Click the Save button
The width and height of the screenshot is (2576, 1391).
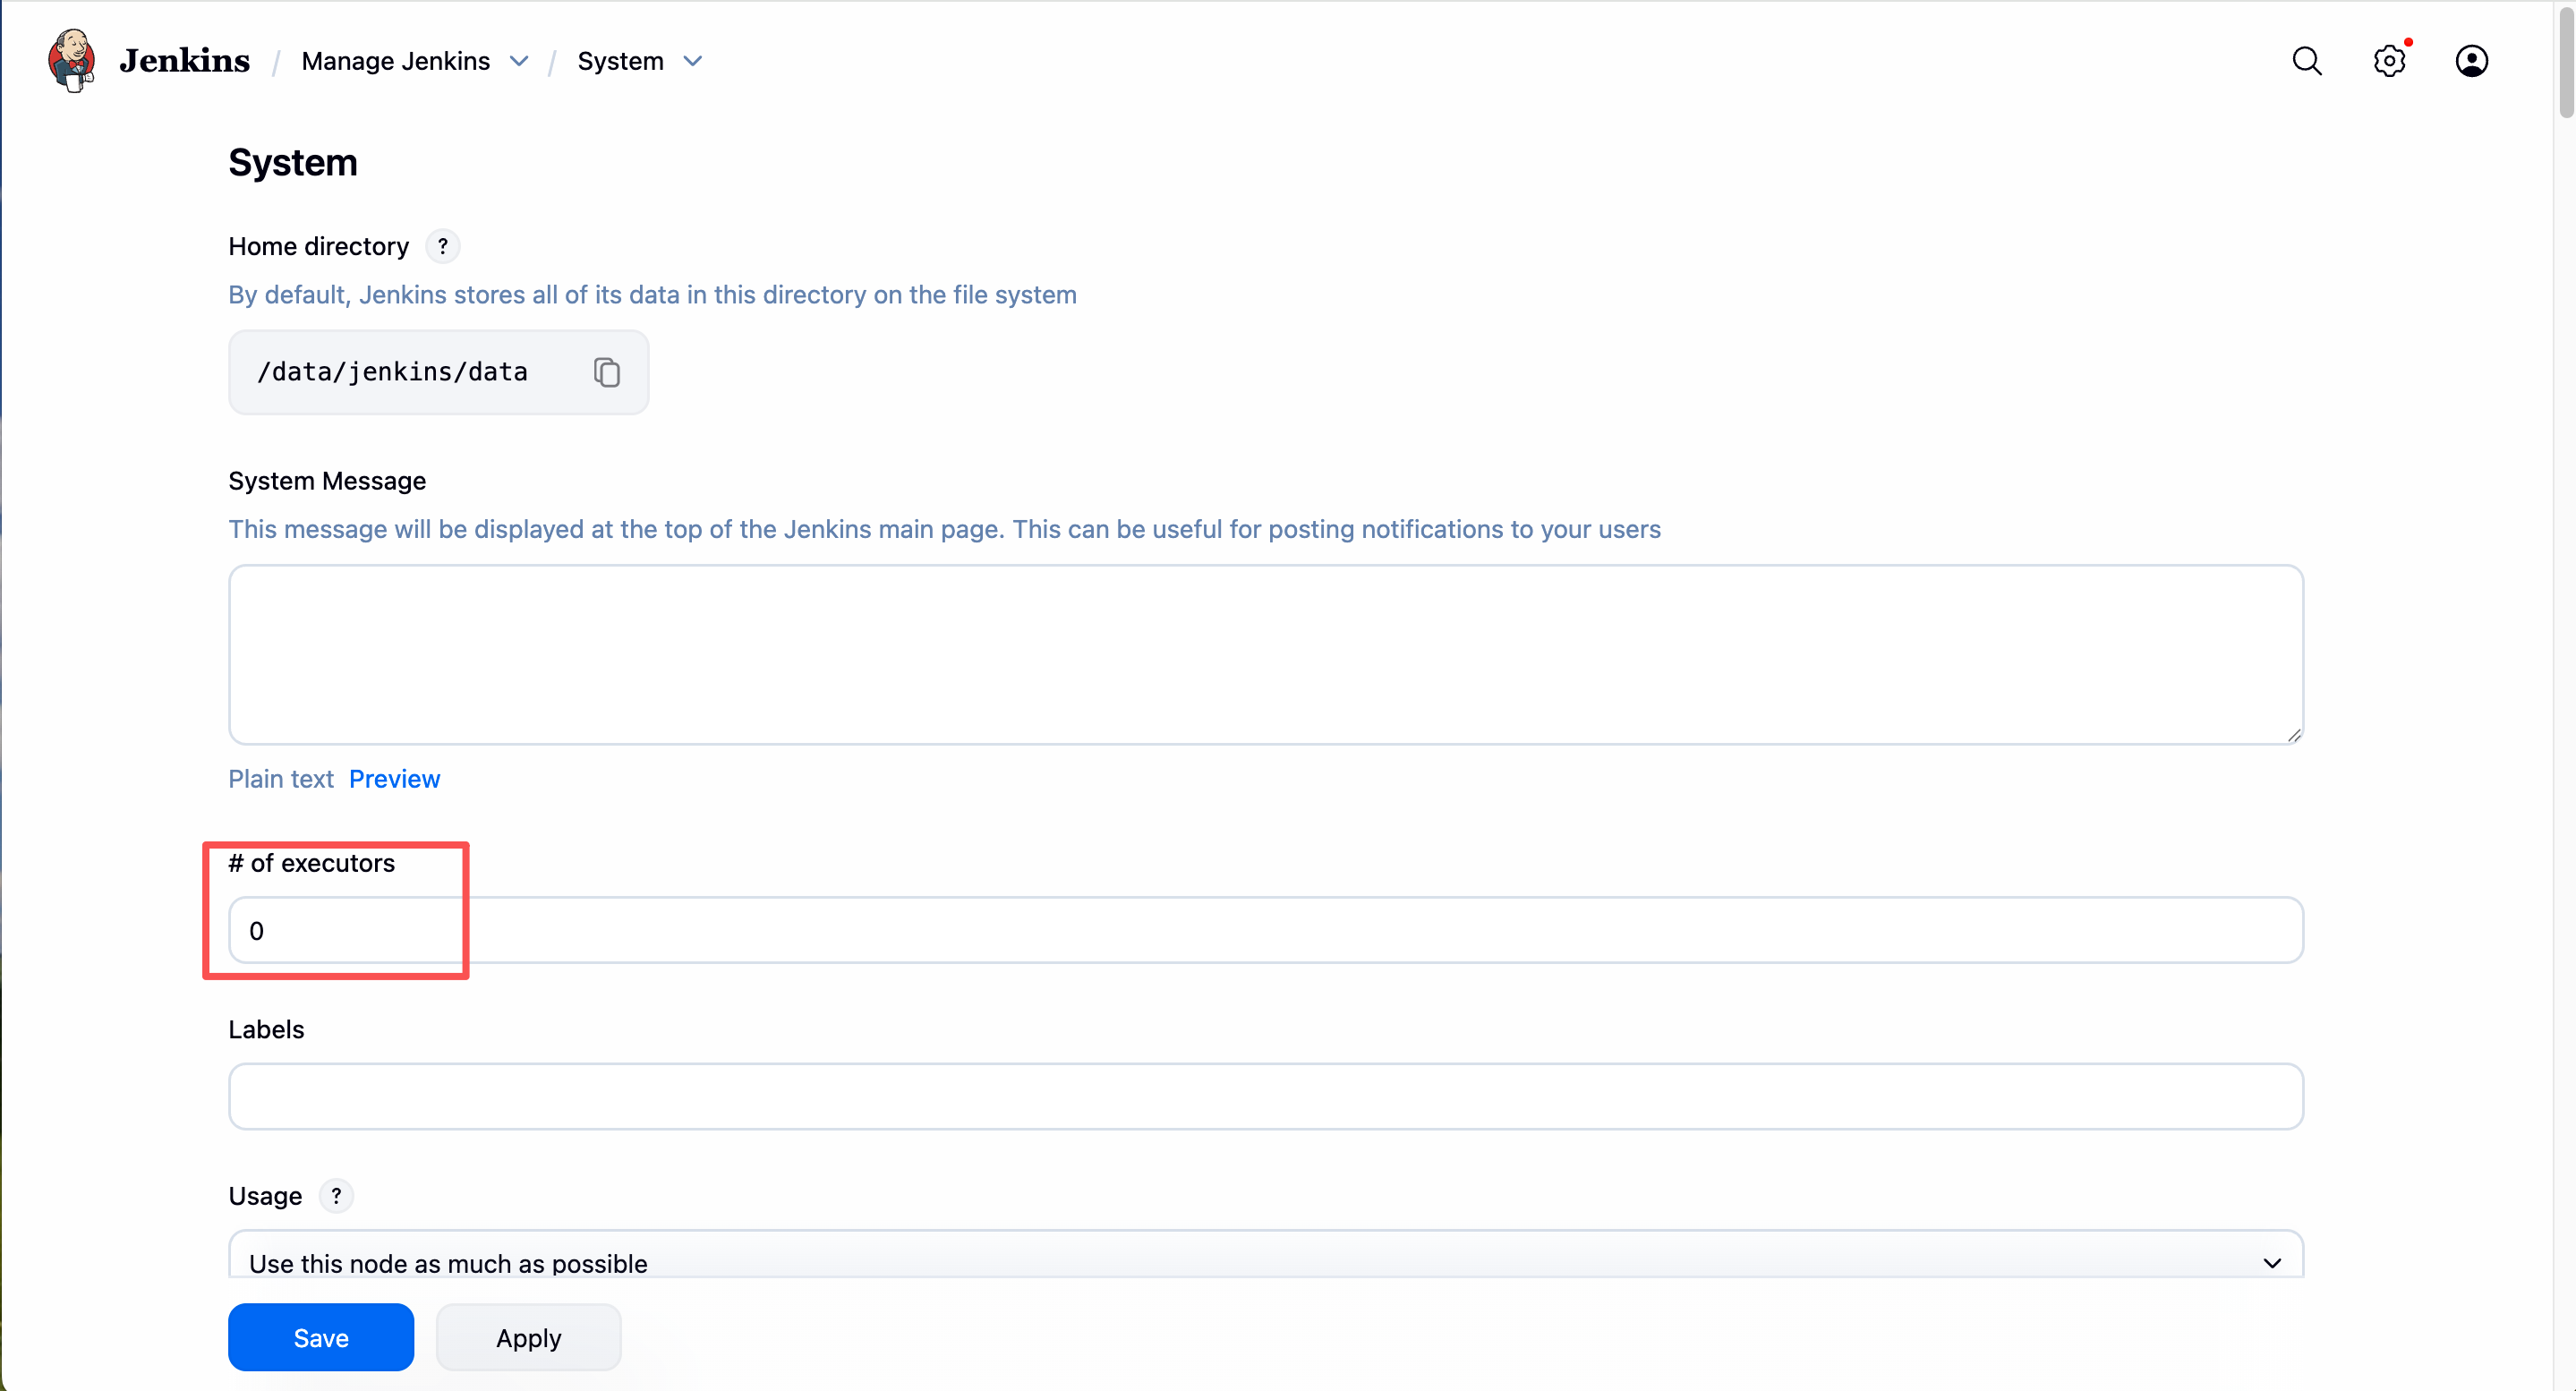pyautogui.click(x=320, y=1337)
